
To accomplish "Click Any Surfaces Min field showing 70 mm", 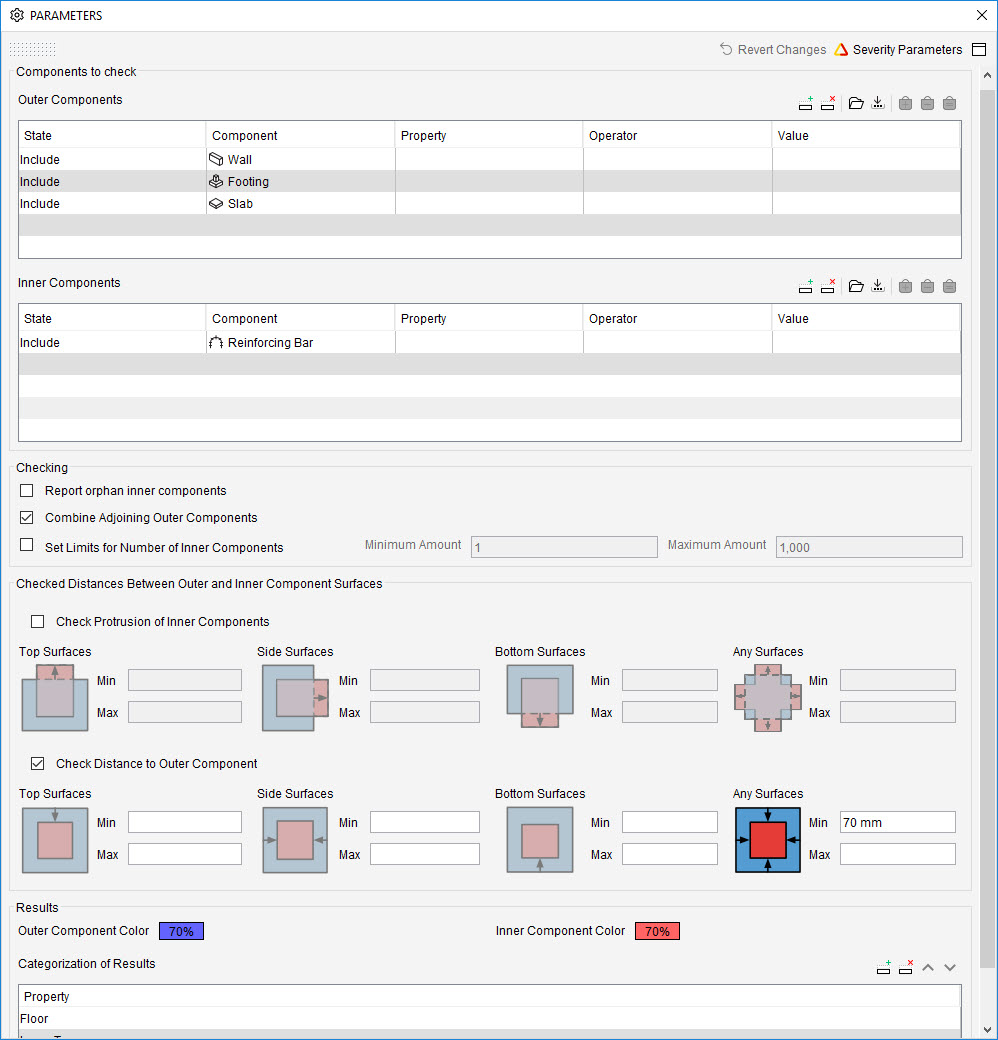I will coord(897,823).
